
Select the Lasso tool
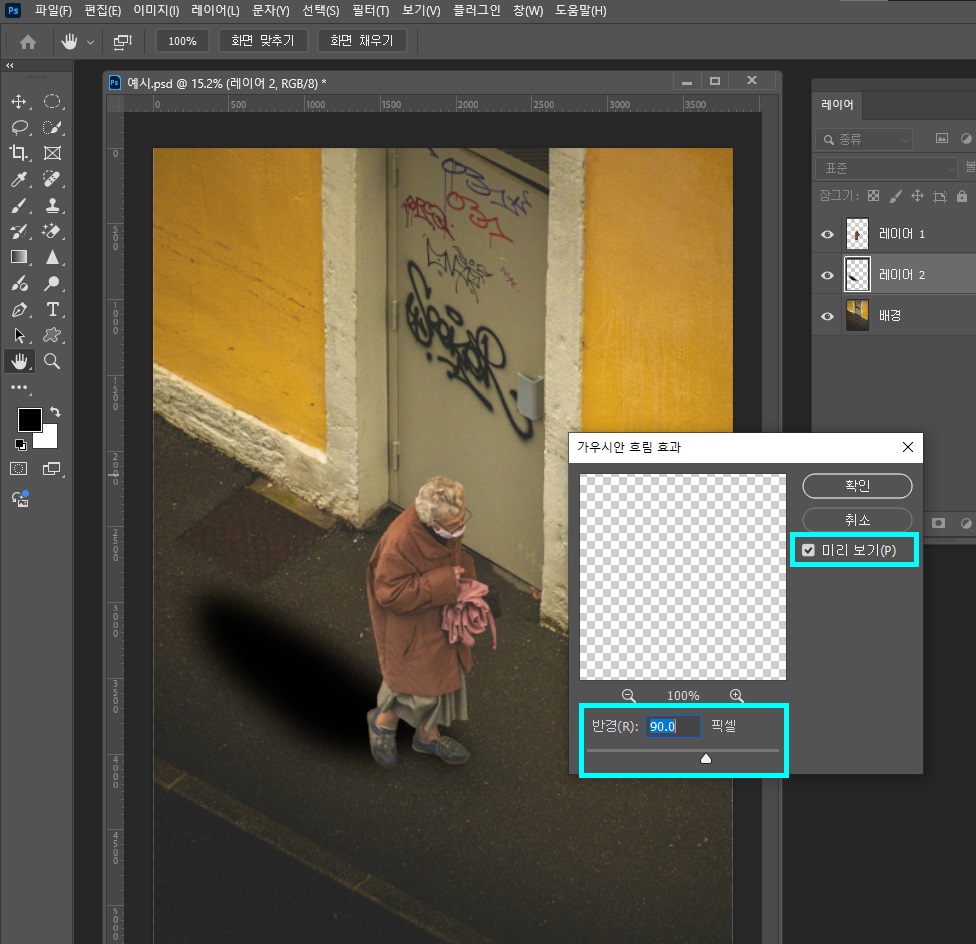coord(19,128)
